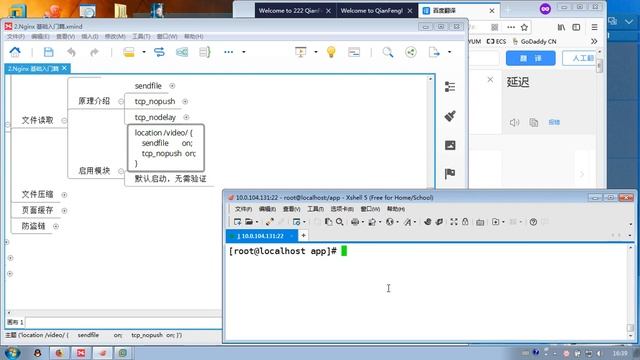Add a new Xshell session tab with plus
Viewport: 640px width, 360px height.
(303, 236)
